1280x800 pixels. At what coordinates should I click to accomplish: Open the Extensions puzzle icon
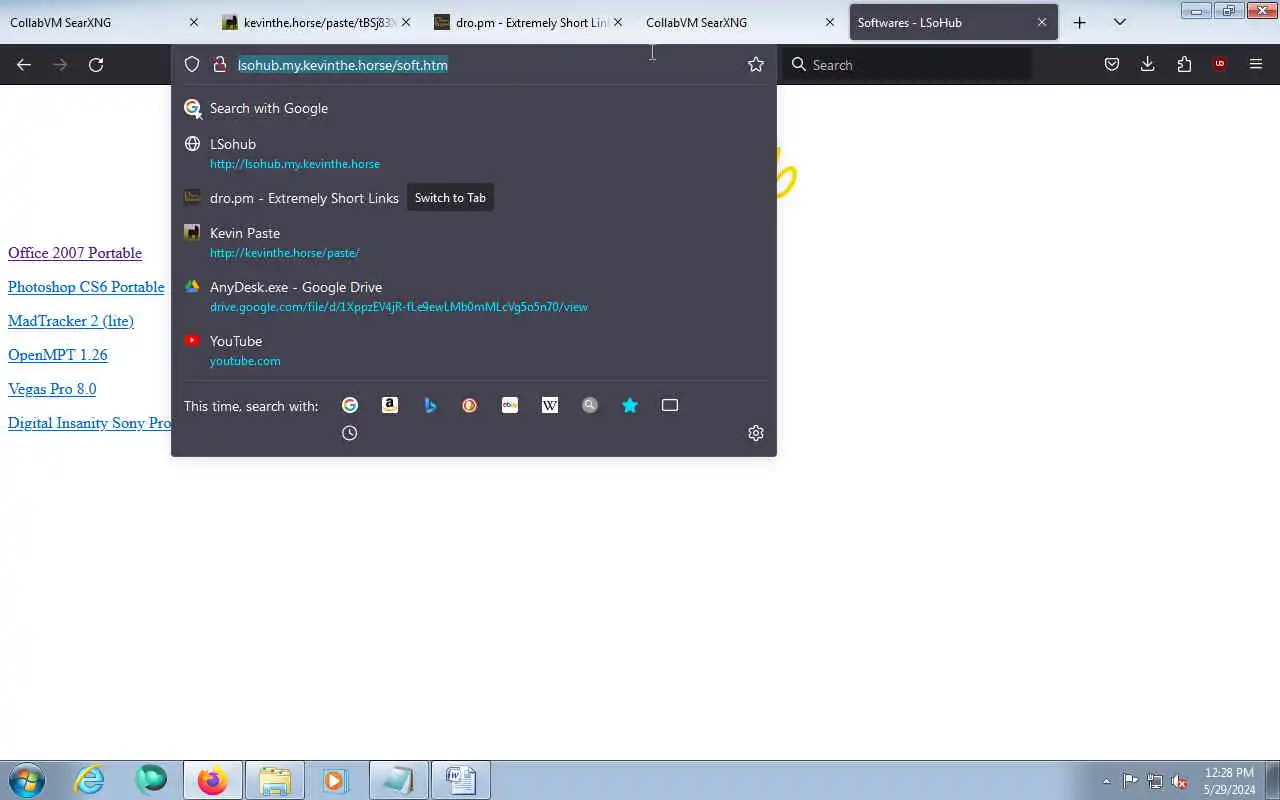pos(1184,65)
